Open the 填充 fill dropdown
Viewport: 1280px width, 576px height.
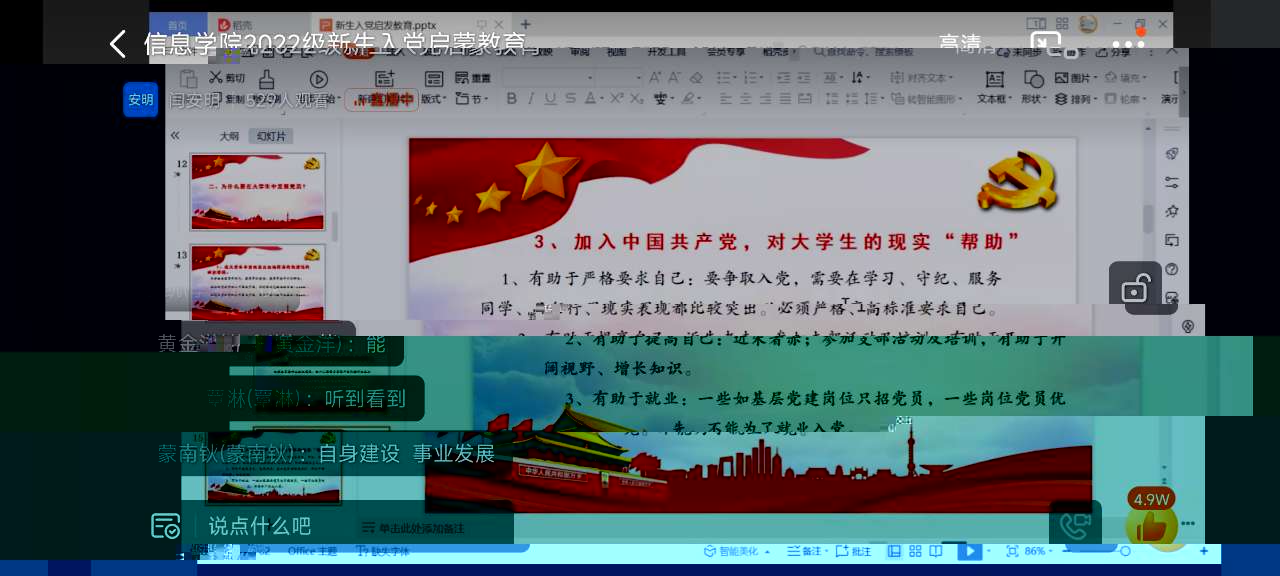click(x=1124, y=78)
